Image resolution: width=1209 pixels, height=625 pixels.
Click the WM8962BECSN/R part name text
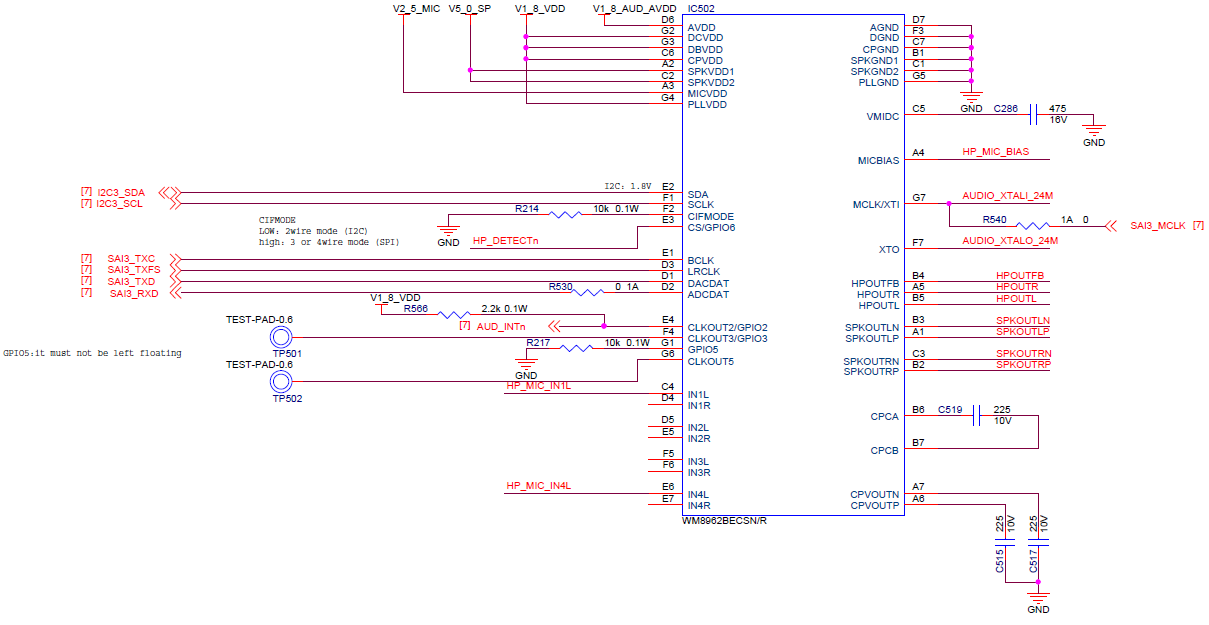point(725,519)
